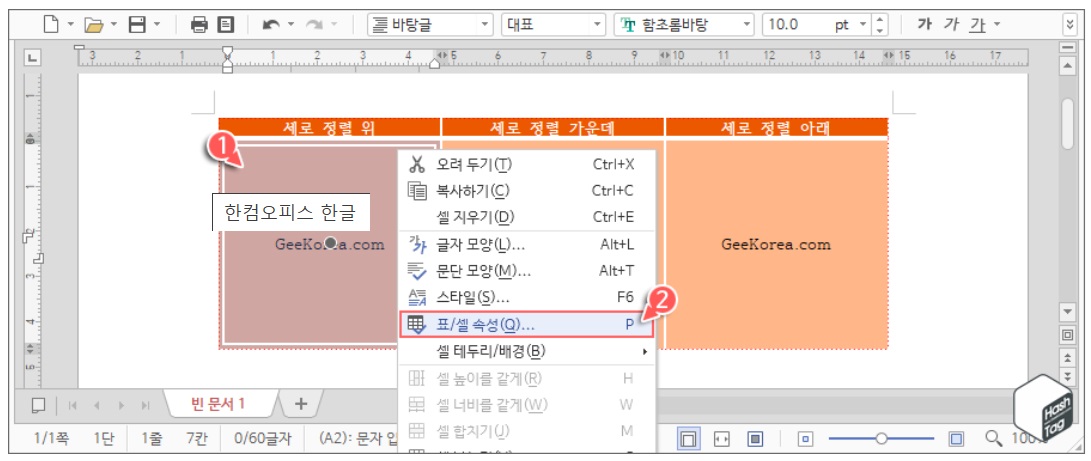Choose 셀 지우기(D) from context menu

(527, 216)
